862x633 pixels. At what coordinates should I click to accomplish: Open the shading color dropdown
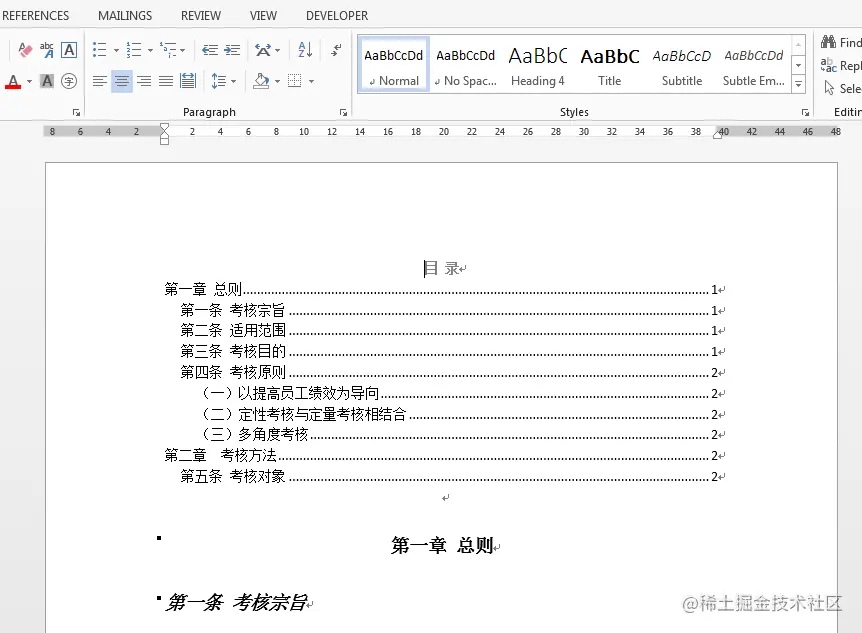point(277,81)
